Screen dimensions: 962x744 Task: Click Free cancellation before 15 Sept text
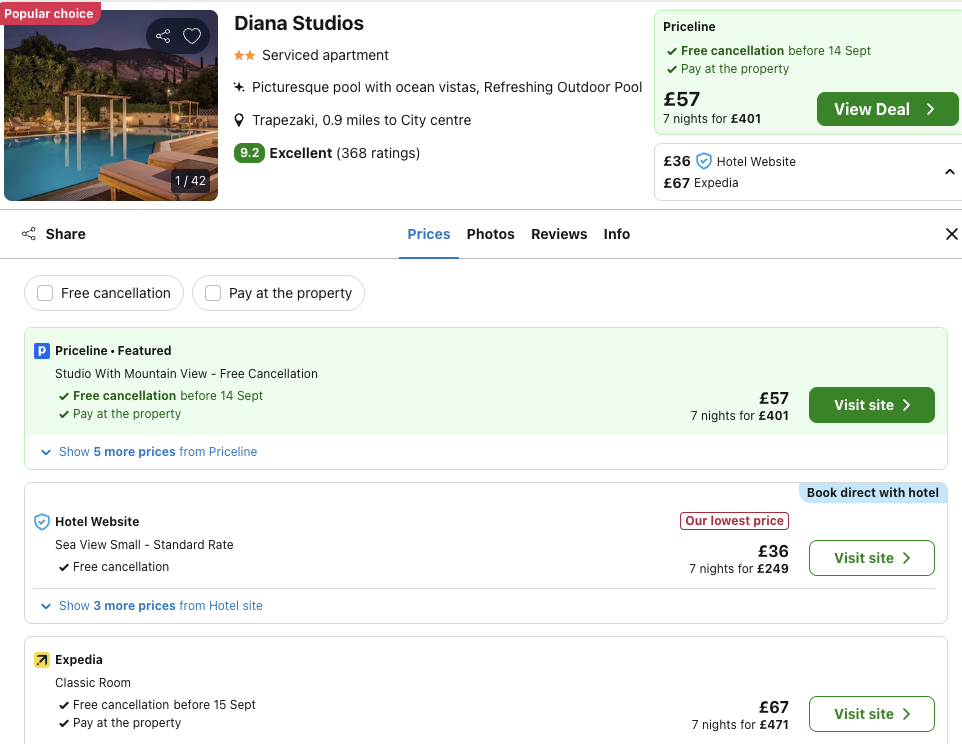coord(164,705)
